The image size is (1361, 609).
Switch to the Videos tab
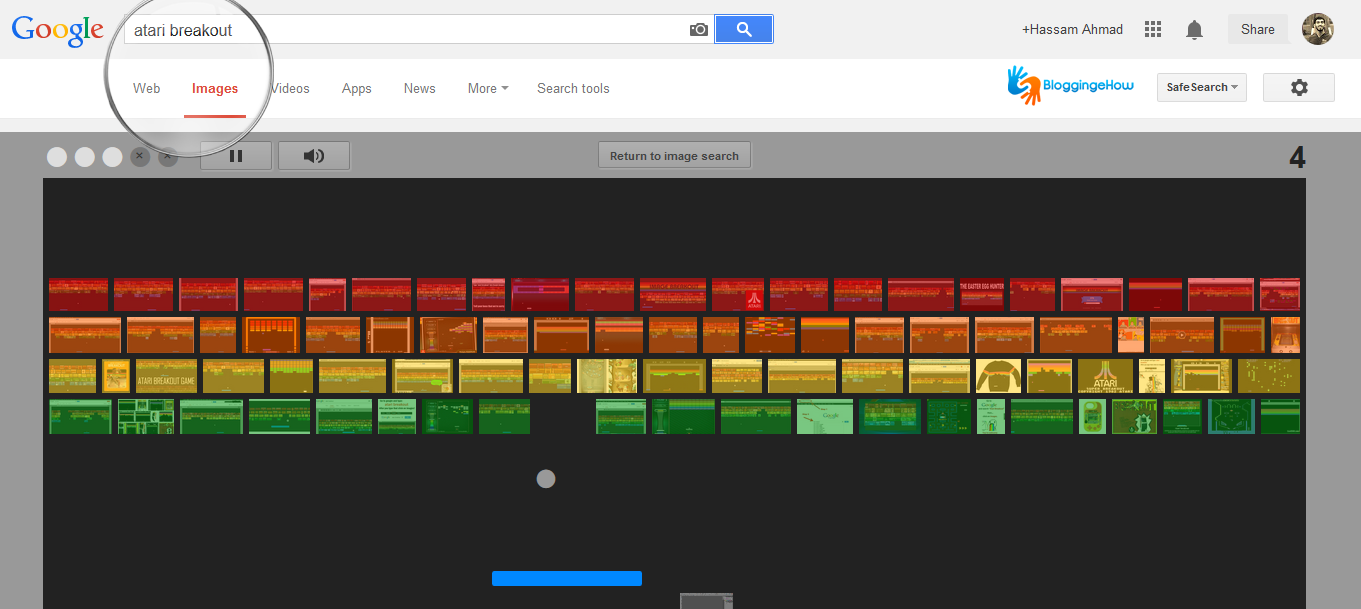(289, 88)
